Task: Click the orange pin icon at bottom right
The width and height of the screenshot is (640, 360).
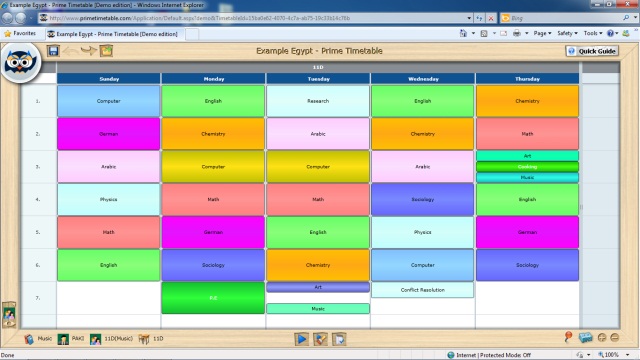Action: pyautogui.click(x=568, y=337)
